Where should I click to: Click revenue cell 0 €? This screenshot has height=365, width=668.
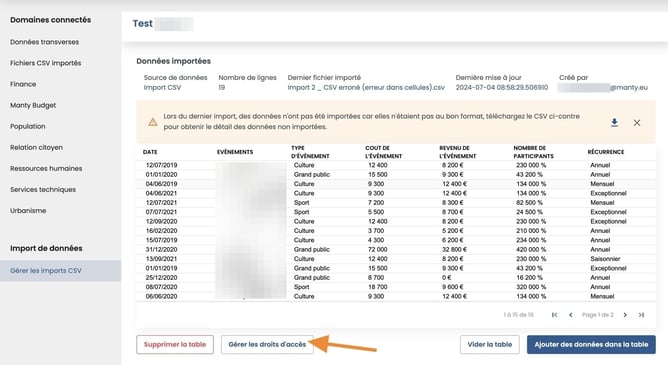click(x=446, y=278)
